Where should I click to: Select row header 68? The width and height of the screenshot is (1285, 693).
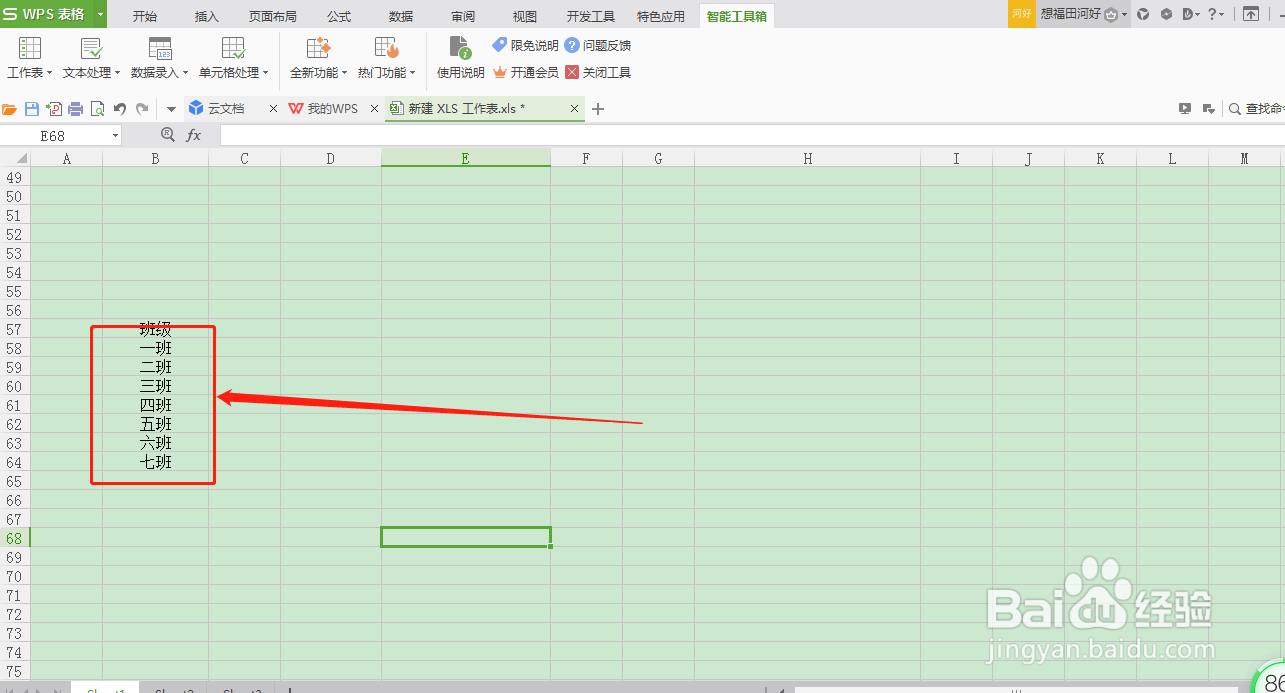coord(15,538)
